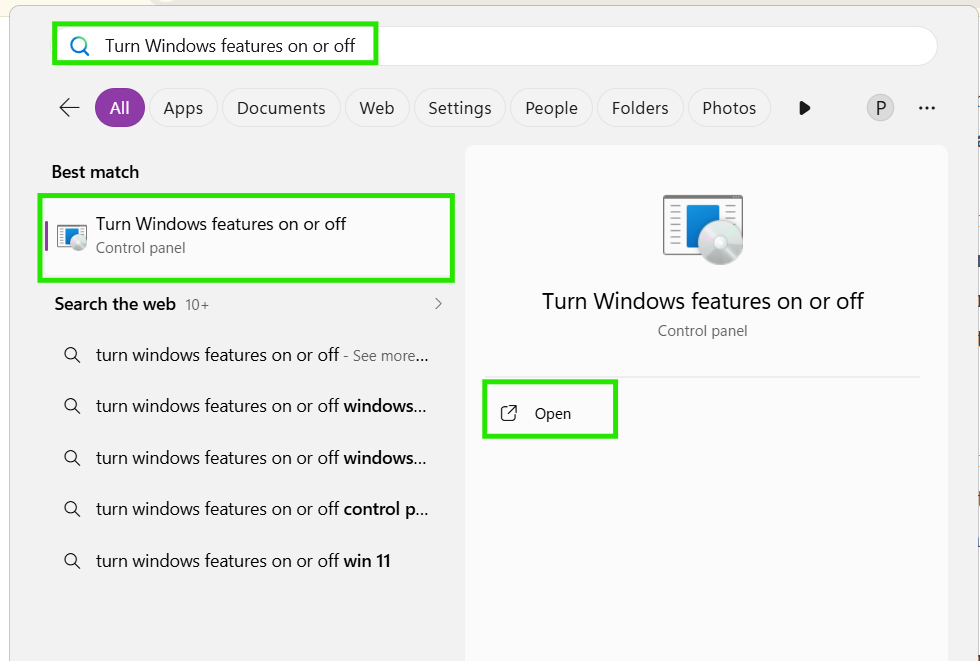980x661 pixels.
Task: Click the search magnifier icon in search box
Action: coord(79,46)
